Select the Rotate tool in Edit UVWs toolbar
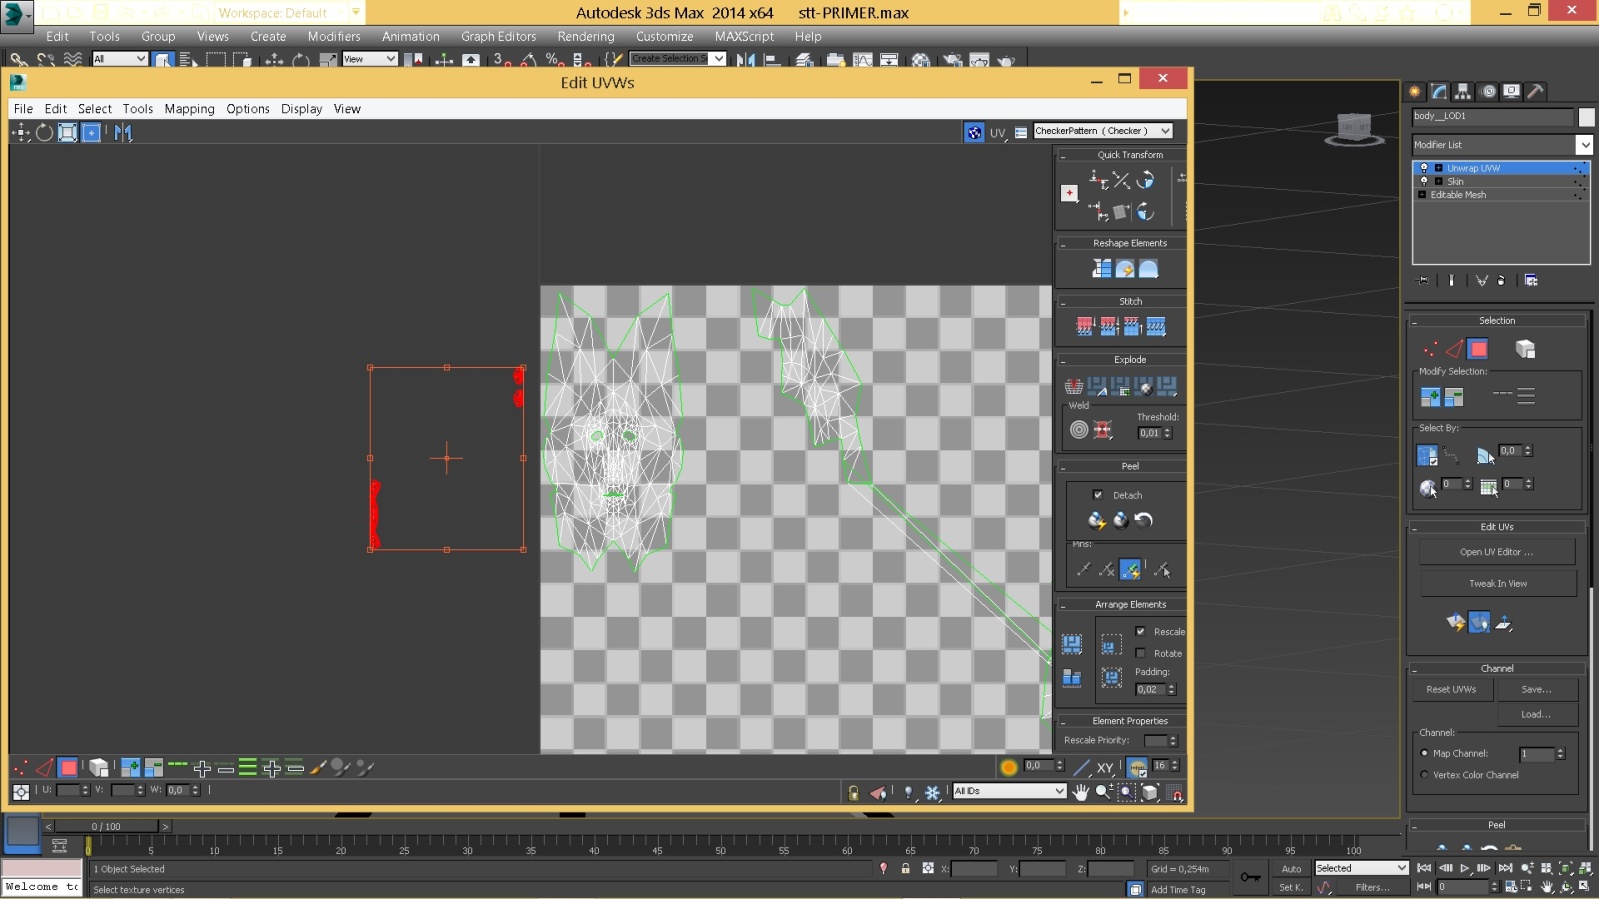The image size is (1599, 899). (44, 132)
